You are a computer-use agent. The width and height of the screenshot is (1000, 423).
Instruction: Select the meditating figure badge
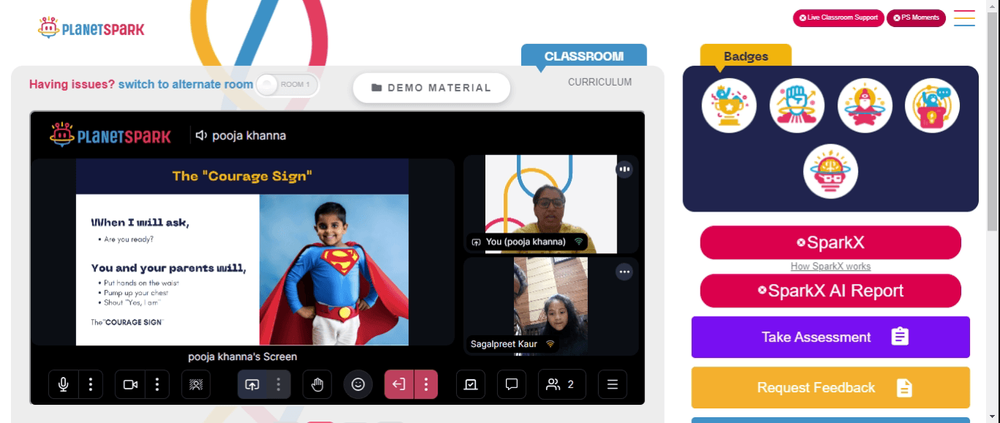pyautogui.click(x=865, y=105)
